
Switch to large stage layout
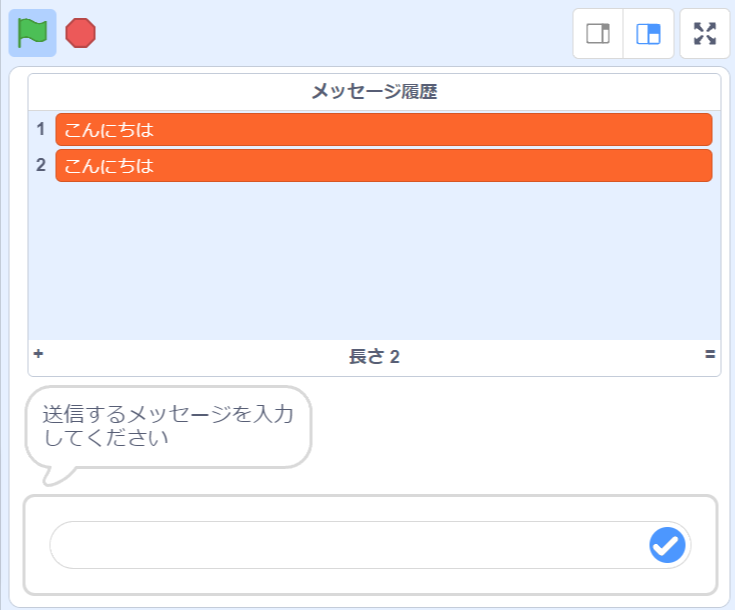click(x=648, y=34)
